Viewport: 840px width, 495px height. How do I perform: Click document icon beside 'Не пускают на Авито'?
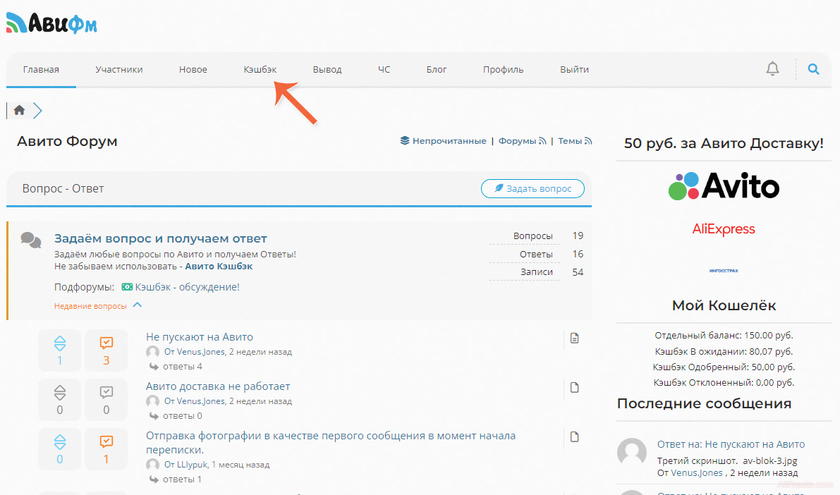[574, 339]
